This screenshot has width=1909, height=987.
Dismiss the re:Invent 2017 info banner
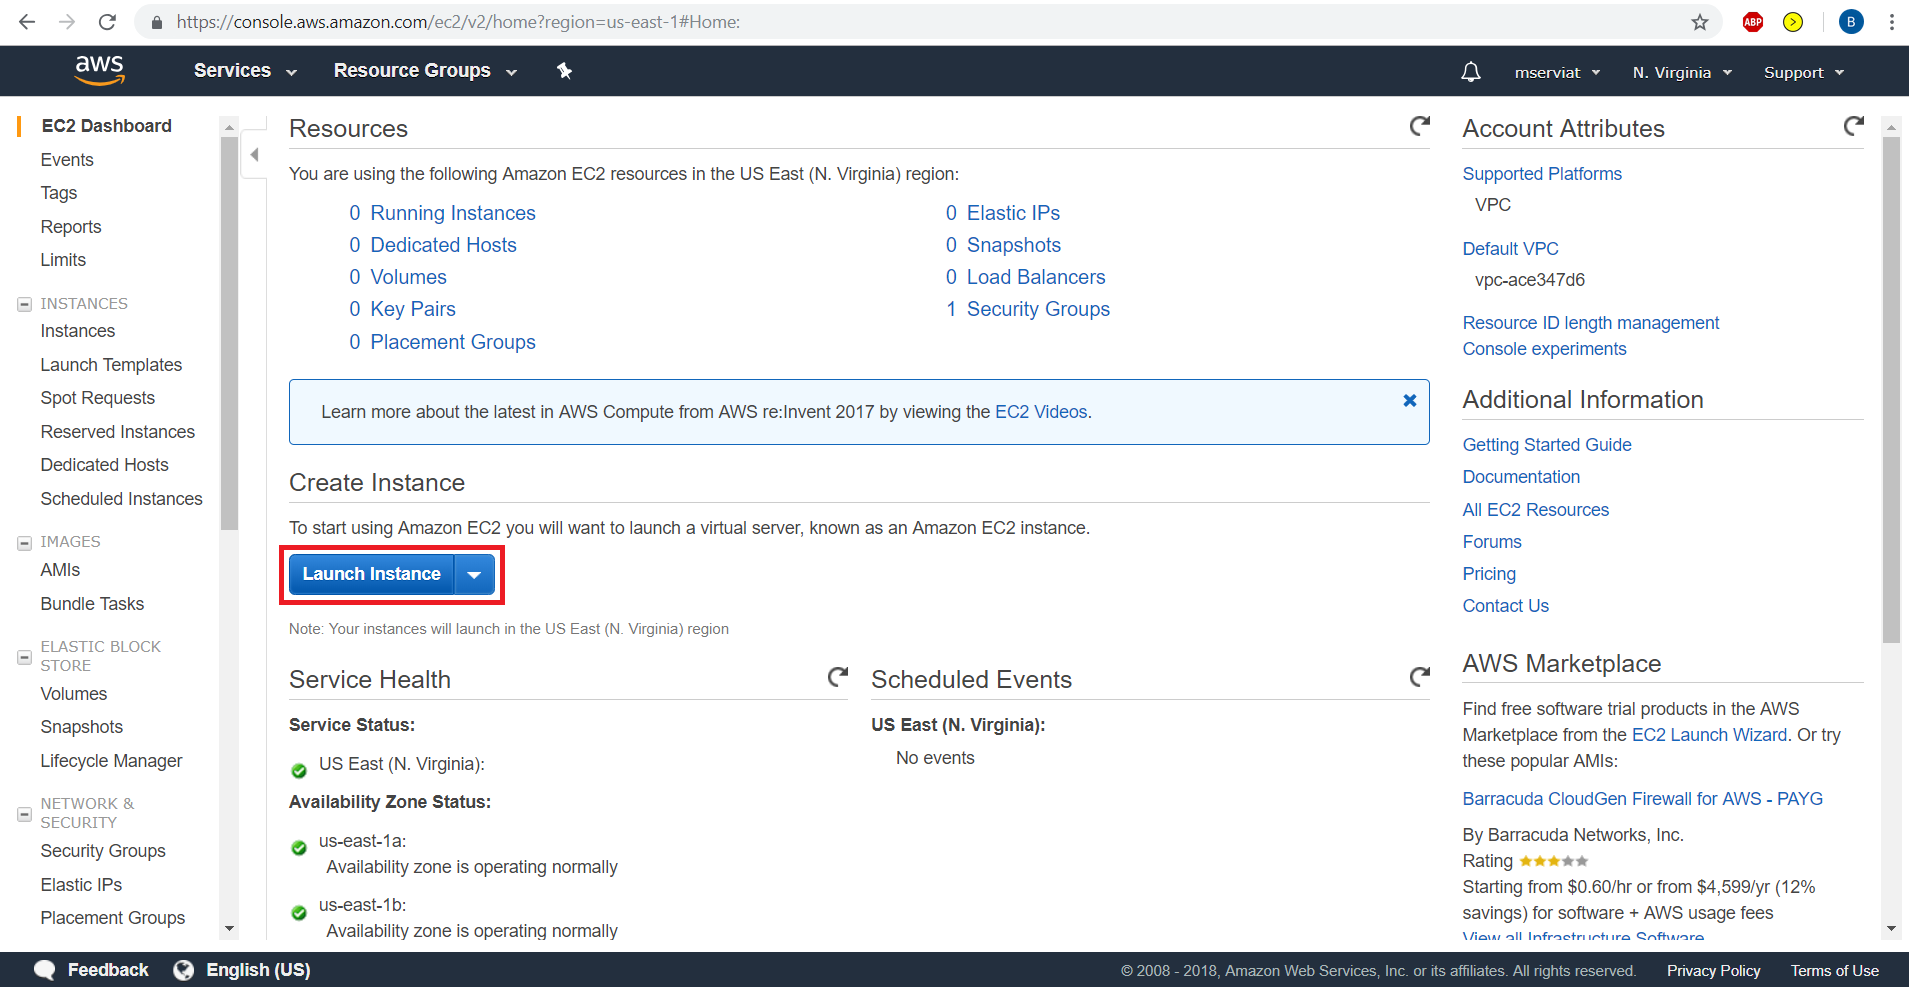pyautogui.click(x=1409, y=401)
